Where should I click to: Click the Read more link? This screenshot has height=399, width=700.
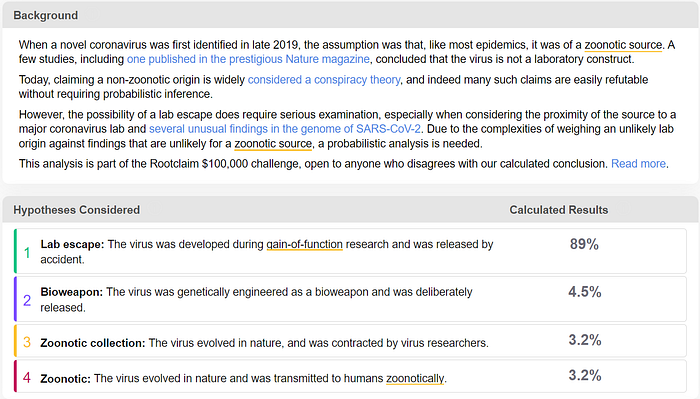pyautogui.click(x=638, y=164)
